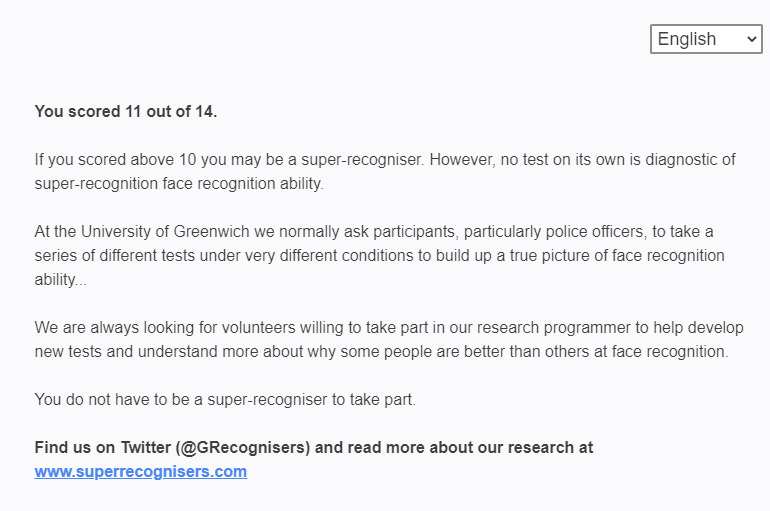This screenshot has height=511, width=770.
Task: Click the '@GRecognisers' Twitter handle text
Action: (243, 448)
